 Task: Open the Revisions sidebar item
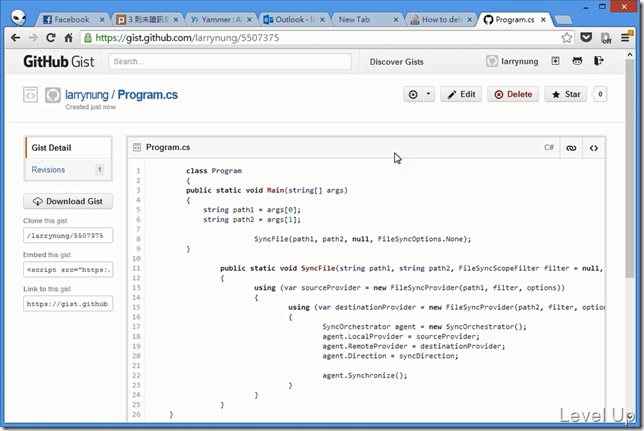[x=68, y=169]
